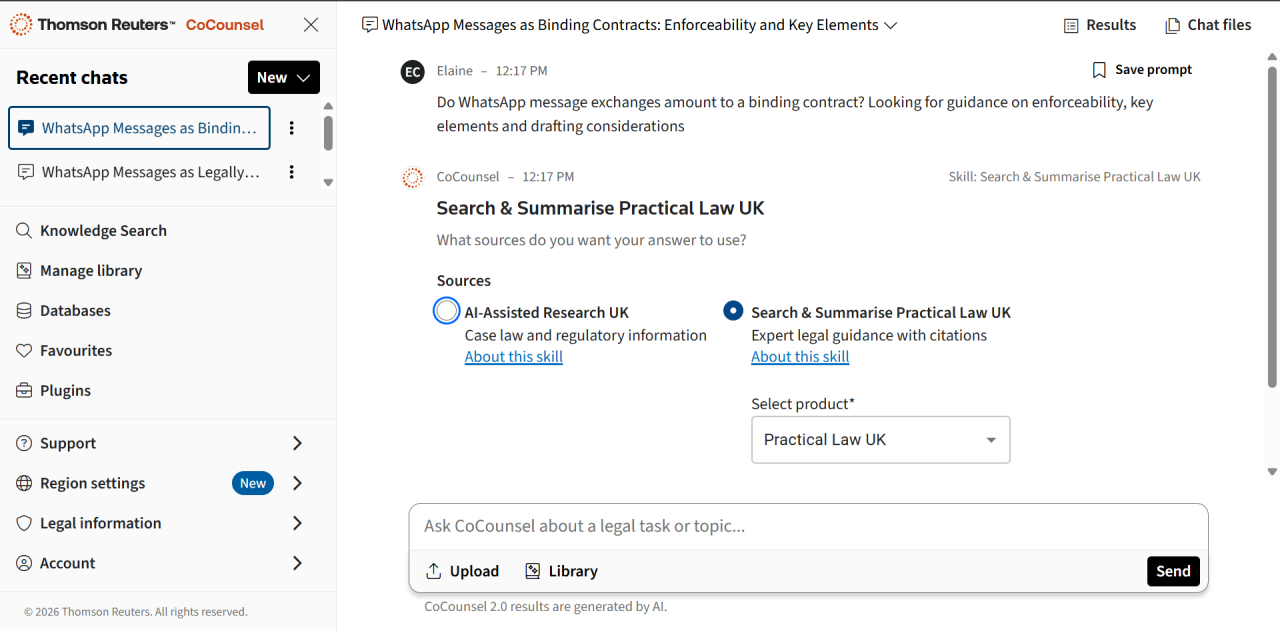Open the Chat files view

tap(1208, 24)
